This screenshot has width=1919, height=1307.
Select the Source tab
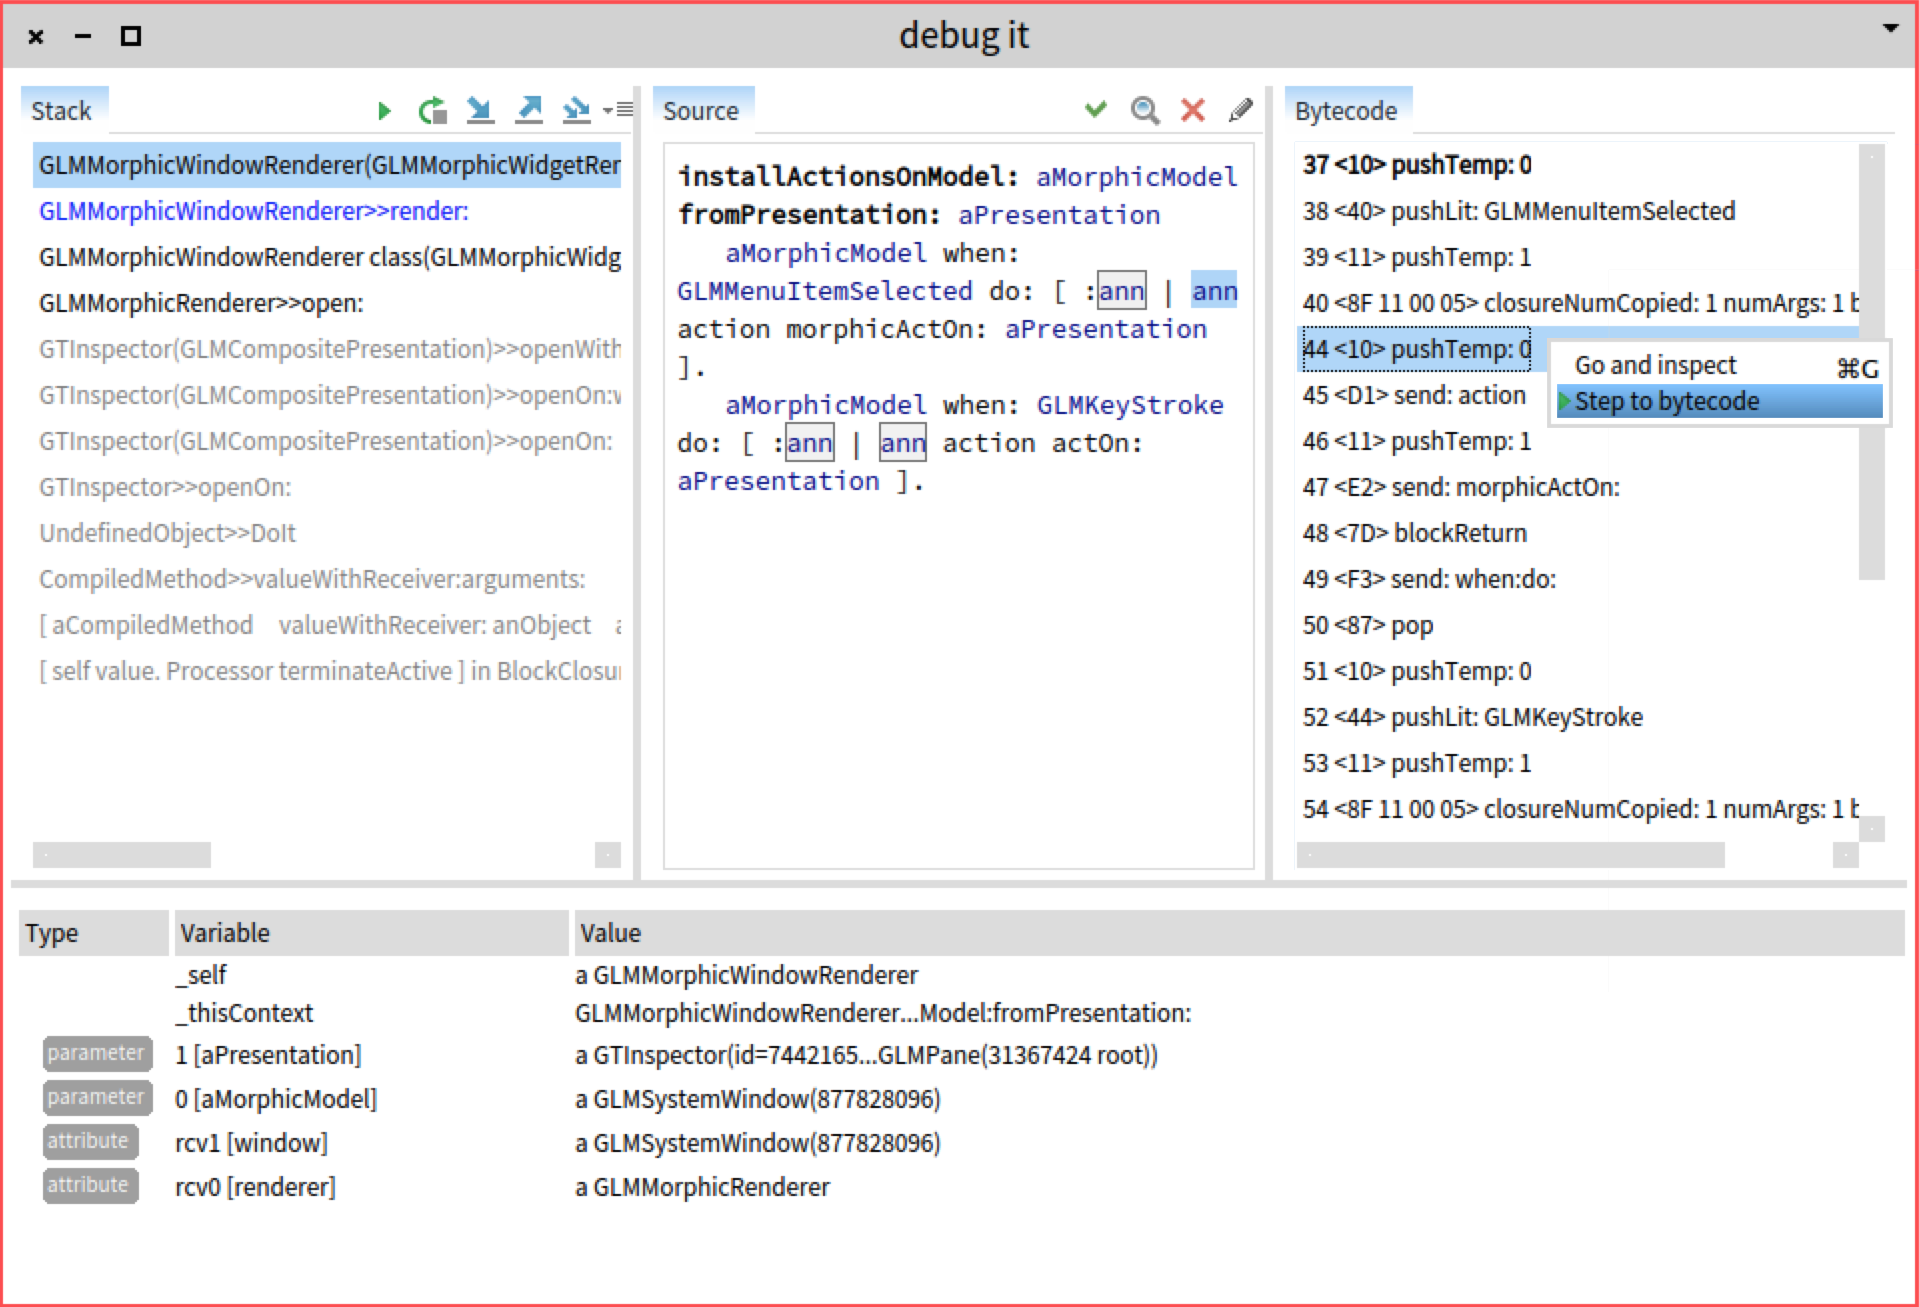pos(701,111)
